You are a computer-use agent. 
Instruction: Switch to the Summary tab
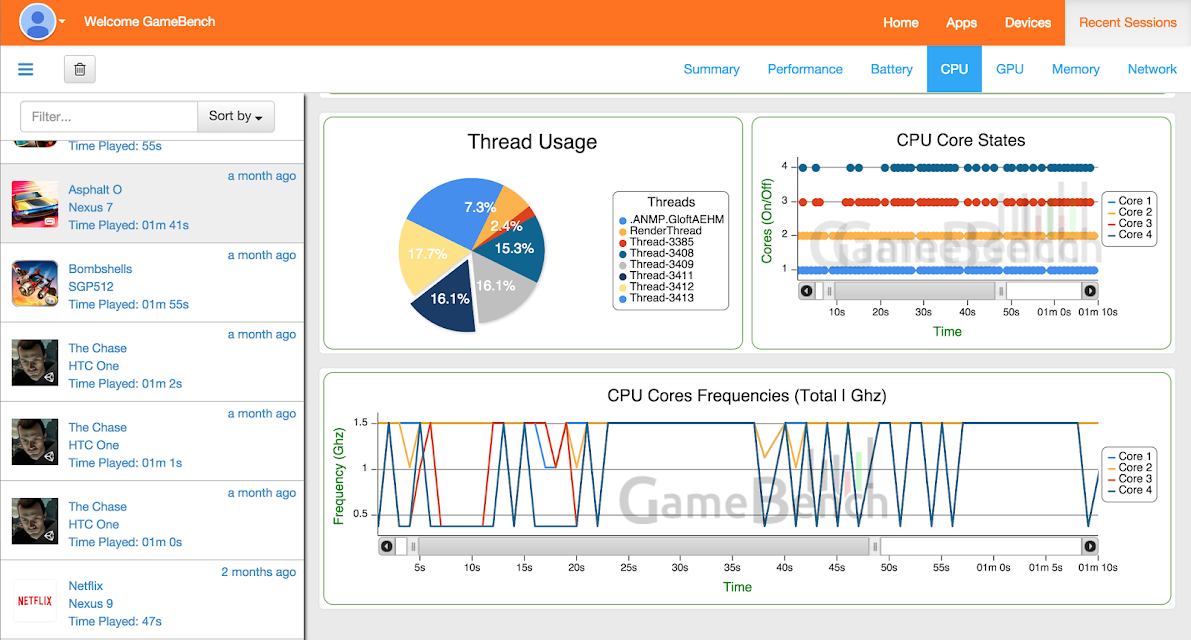(x=712, y=69)
